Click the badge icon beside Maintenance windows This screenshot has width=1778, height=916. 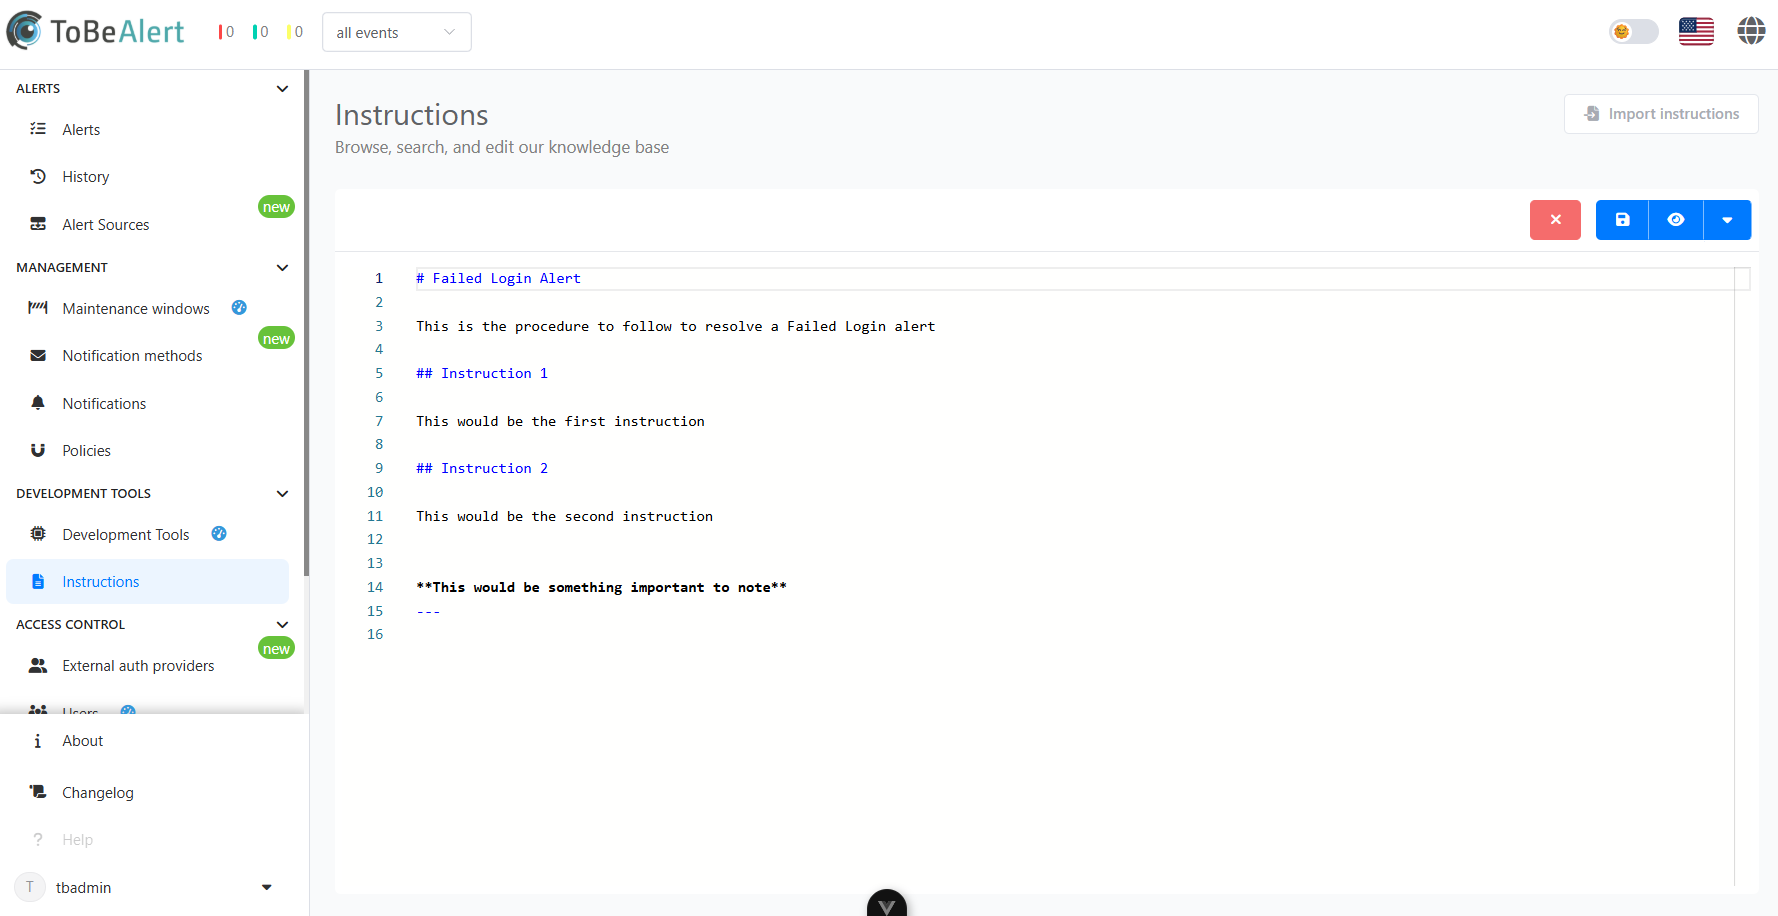[239, 308]
